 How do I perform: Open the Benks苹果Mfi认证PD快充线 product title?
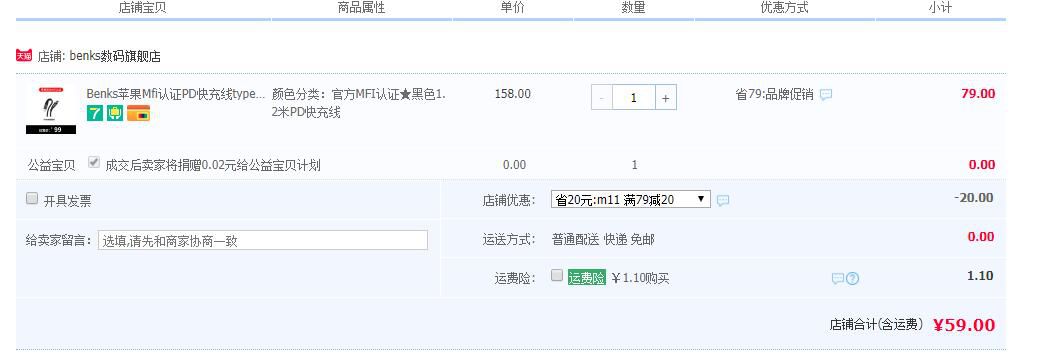pyautogui.click(x=176, y=94)
